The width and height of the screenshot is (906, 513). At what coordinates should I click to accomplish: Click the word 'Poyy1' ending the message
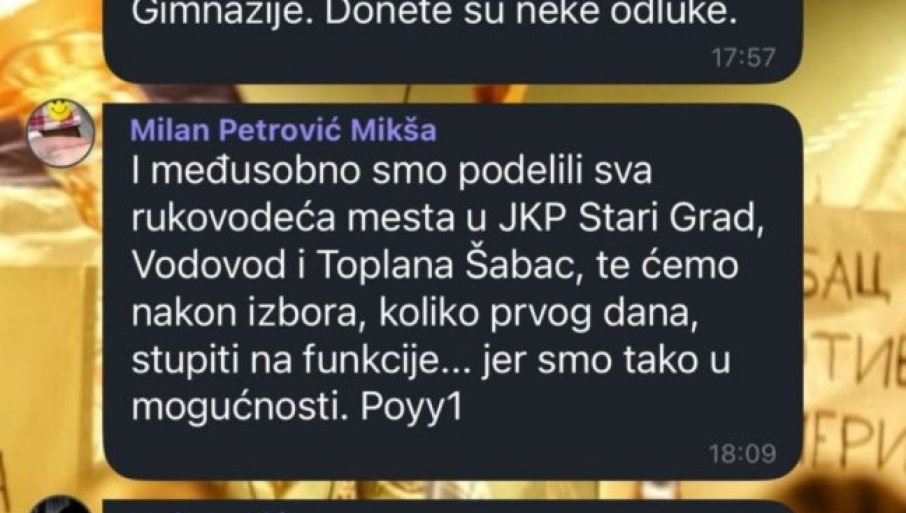click(x=411, y=408)
